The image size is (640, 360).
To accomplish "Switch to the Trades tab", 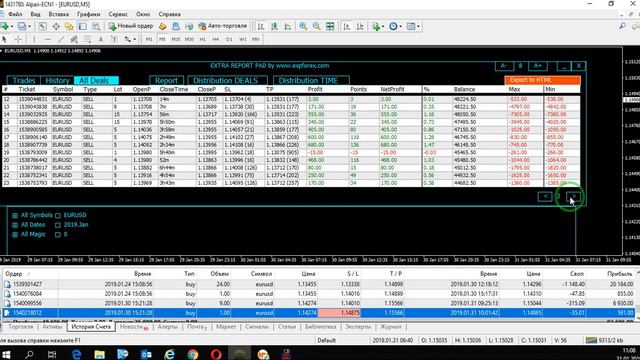I will tap(24, 80).
